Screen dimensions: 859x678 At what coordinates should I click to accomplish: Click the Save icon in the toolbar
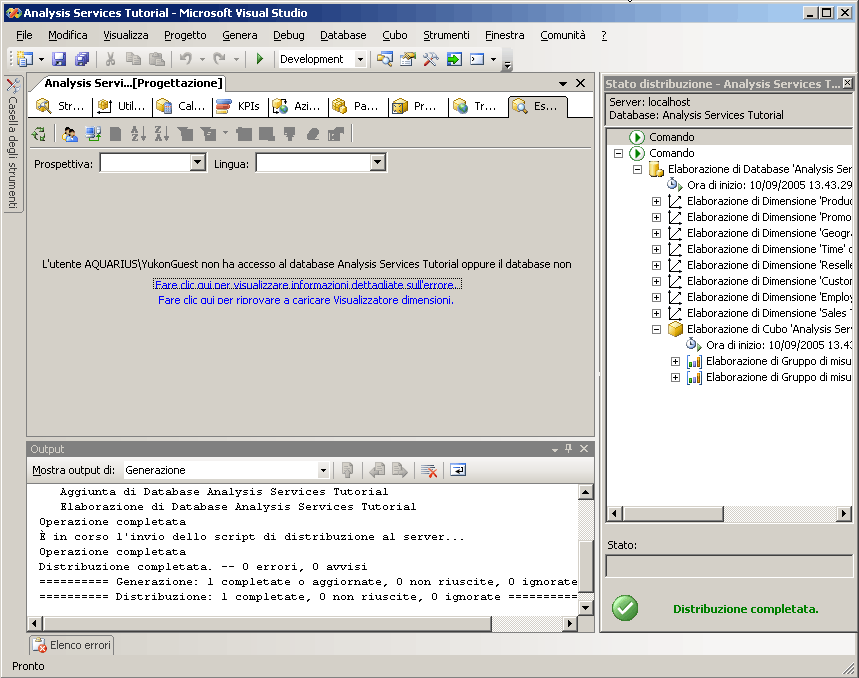click(x=59, y=59)
